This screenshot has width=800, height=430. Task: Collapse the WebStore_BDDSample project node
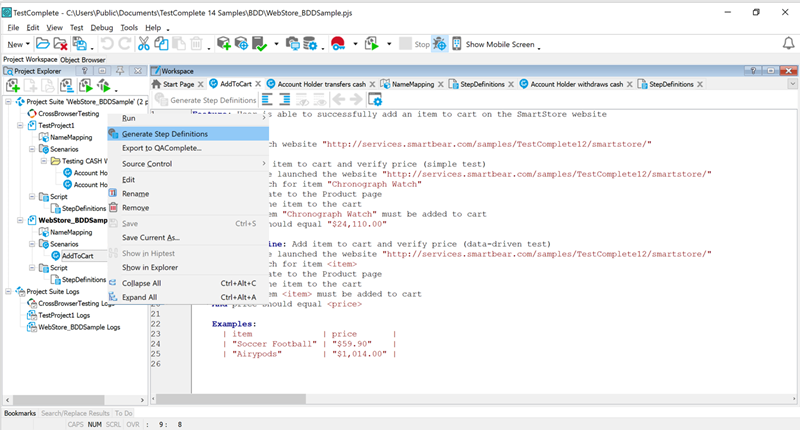click(20, 220)
